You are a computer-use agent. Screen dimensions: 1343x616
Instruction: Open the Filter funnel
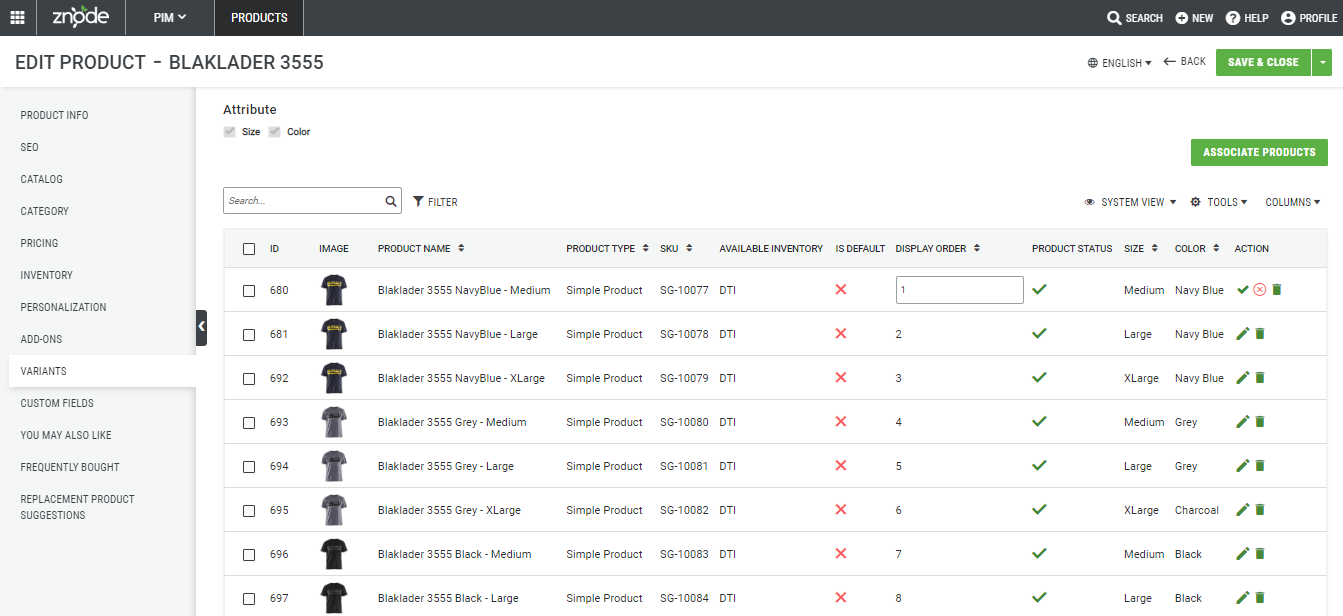pyautogui.click(x=418, y=201)
